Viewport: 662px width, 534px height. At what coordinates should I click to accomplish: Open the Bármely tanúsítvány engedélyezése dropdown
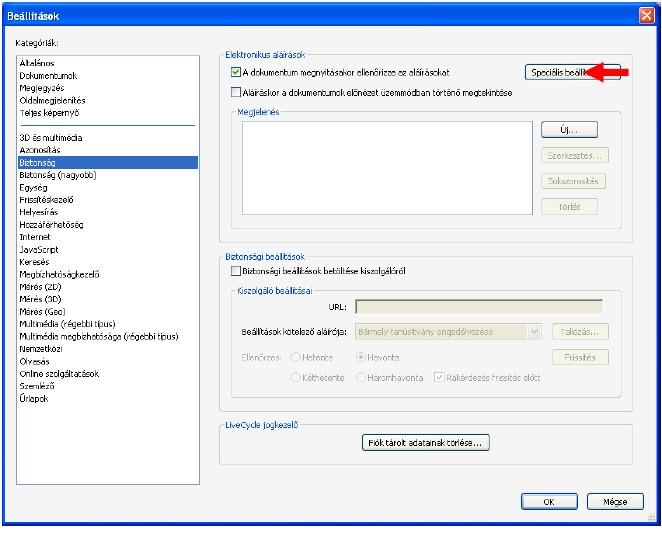448,332
